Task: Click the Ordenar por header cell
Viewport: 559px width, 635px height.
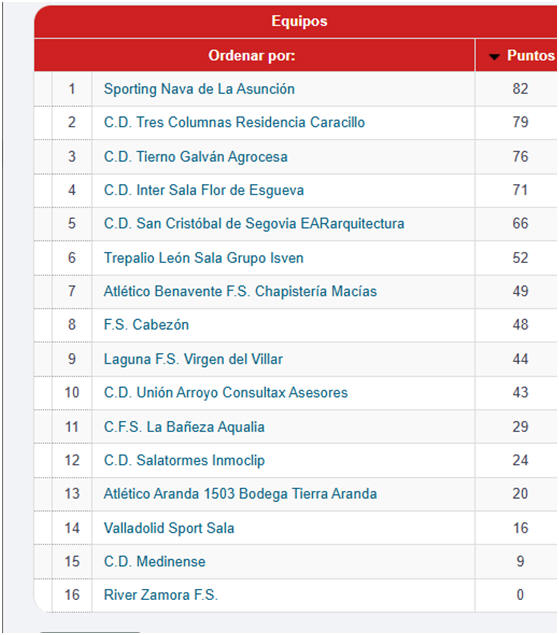Action: click(254, 55)
